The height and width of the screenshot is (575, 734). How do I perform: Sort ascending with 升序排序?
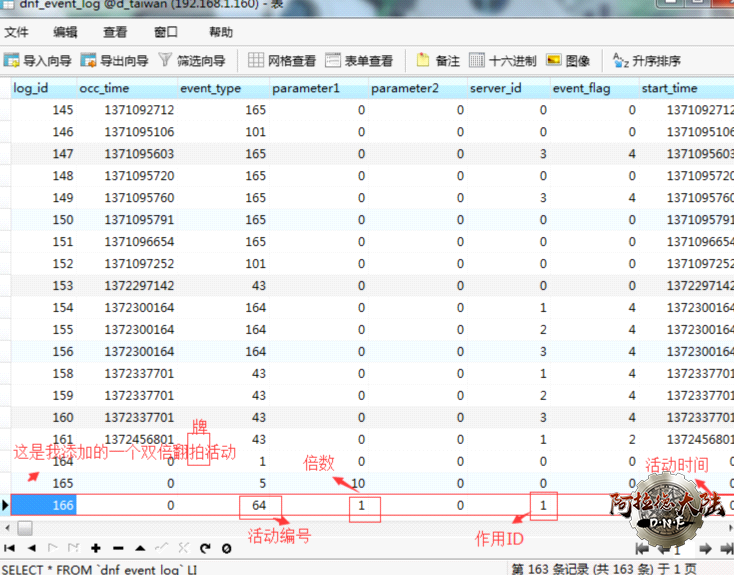(647, 61)
